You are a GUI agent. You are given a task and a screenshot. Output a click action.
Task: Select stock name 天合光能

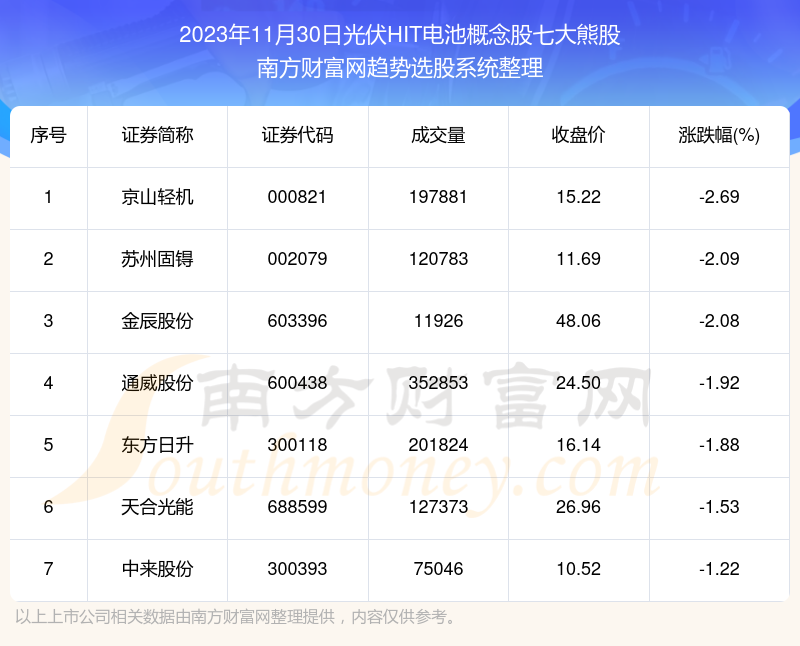[157, 507]
